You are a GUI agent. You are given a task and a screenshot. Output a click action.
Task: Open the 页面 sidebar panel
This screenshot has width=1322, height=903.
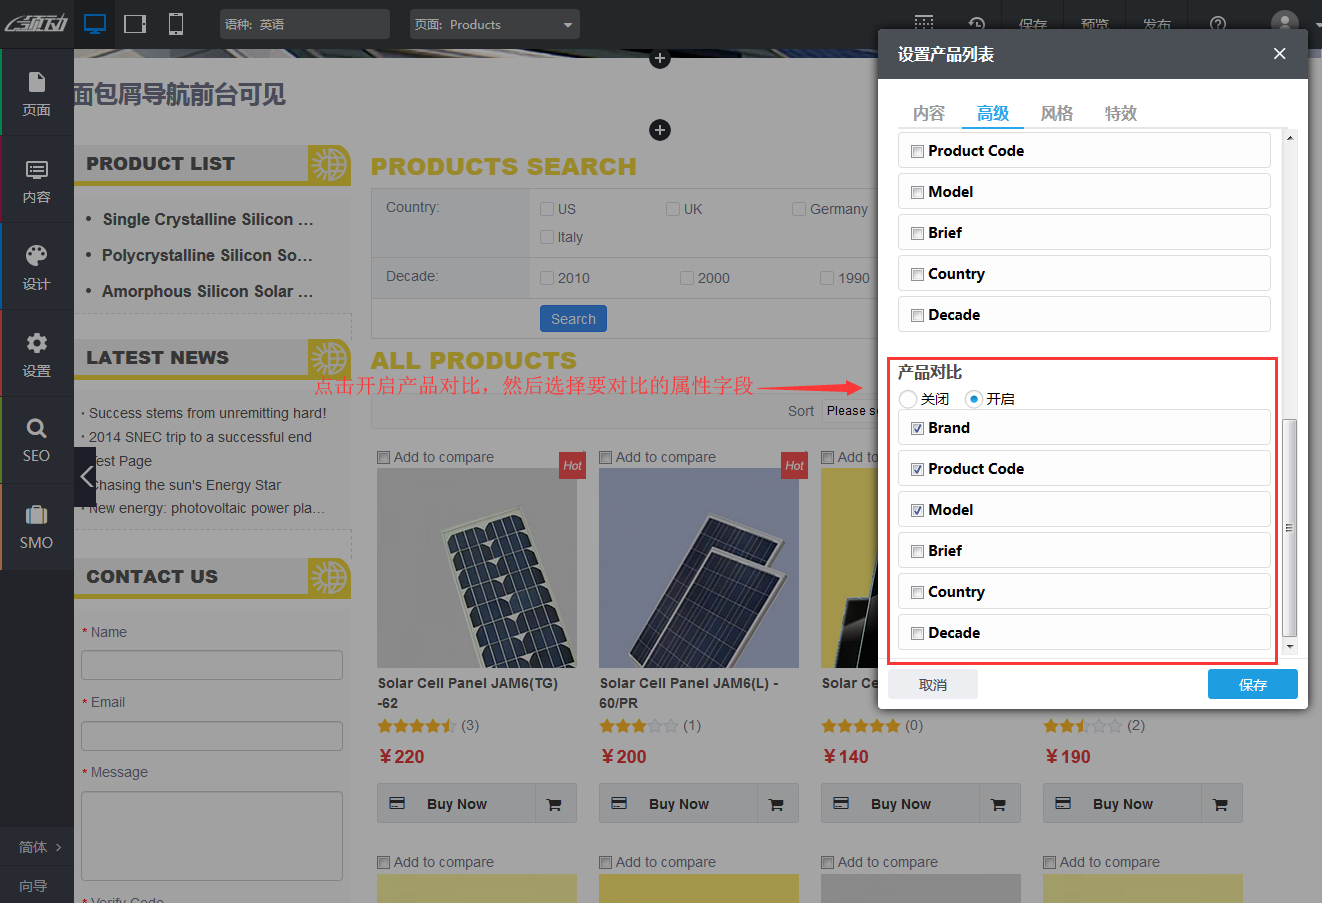click(37, 92)
